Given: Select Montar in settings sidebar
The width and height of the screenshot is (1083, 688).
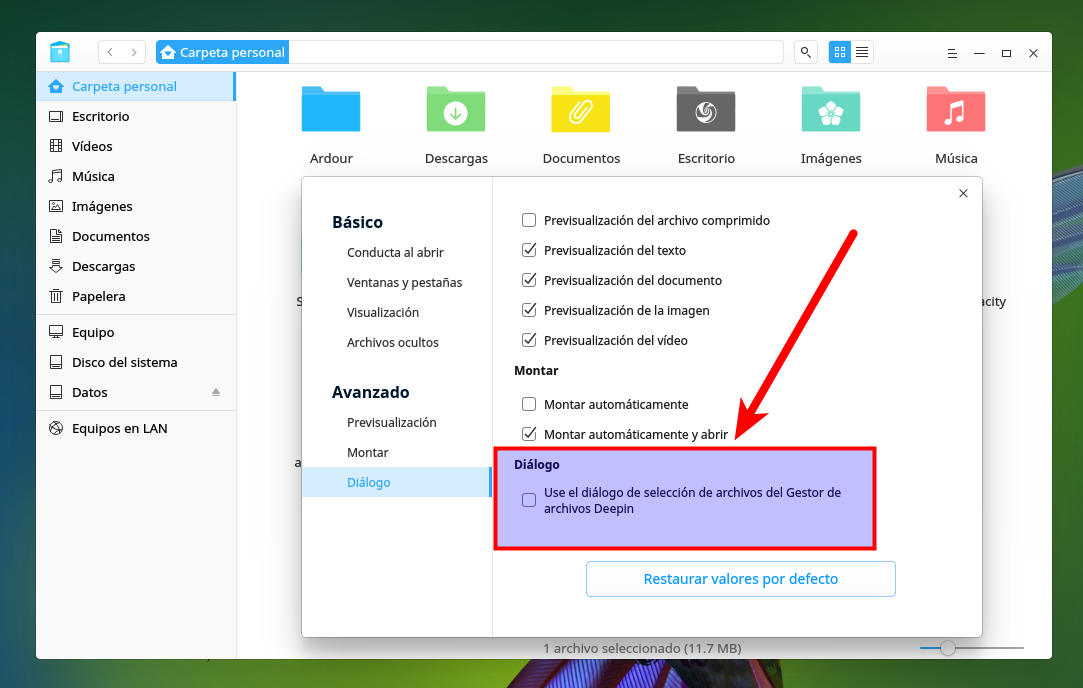Looking at the screenshot, I should [368, 452].
